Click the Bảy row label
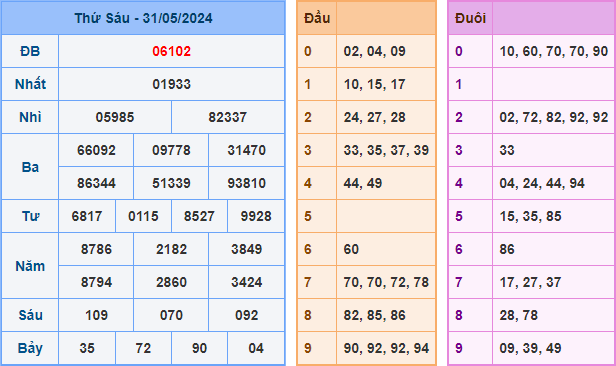 30,348
